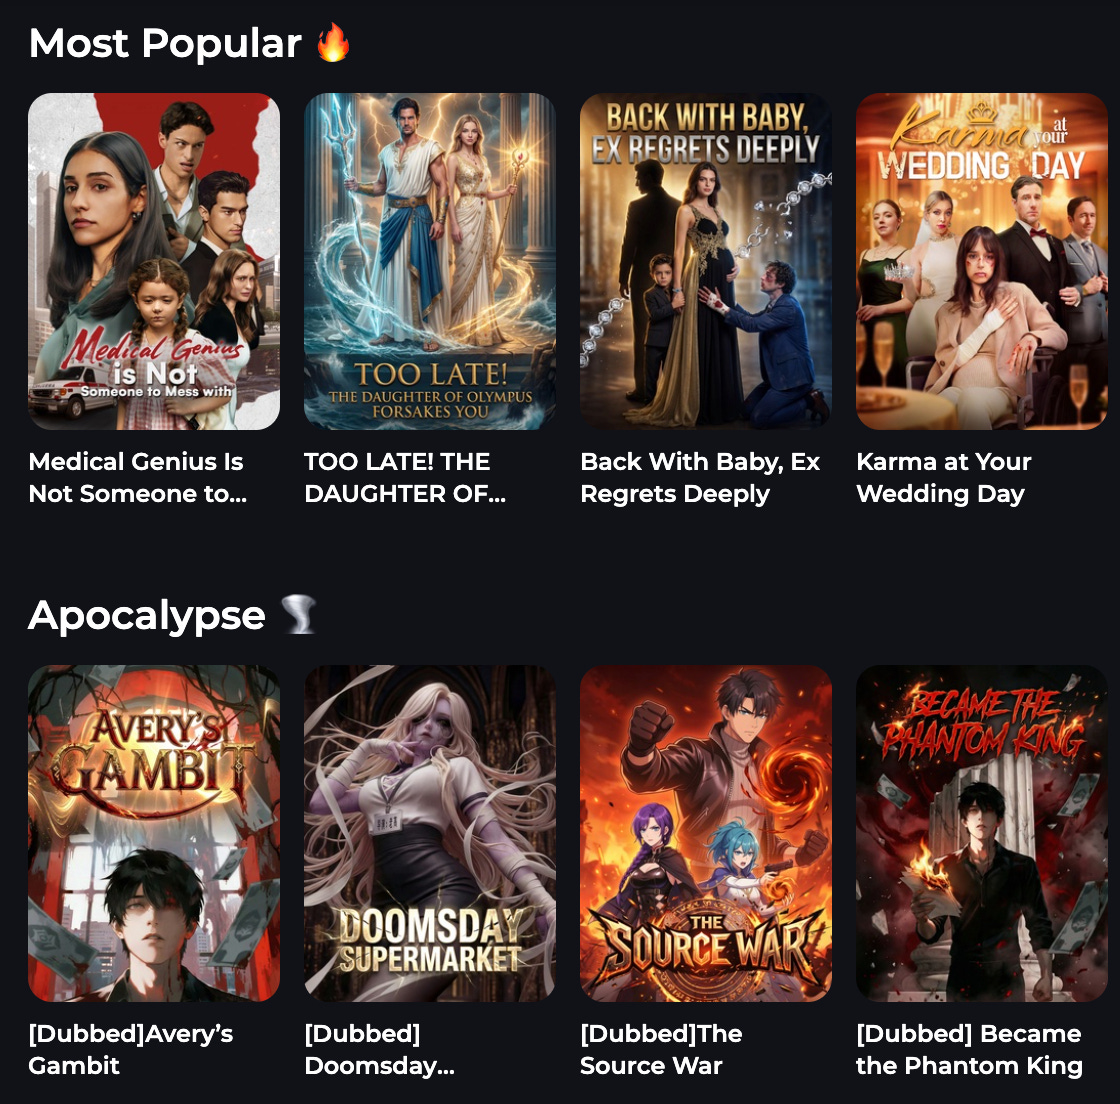Open the Back With Baby cover poster
Image resolution: width=1120 pixels, height=1104 pixels.
(x=706, y=261)
